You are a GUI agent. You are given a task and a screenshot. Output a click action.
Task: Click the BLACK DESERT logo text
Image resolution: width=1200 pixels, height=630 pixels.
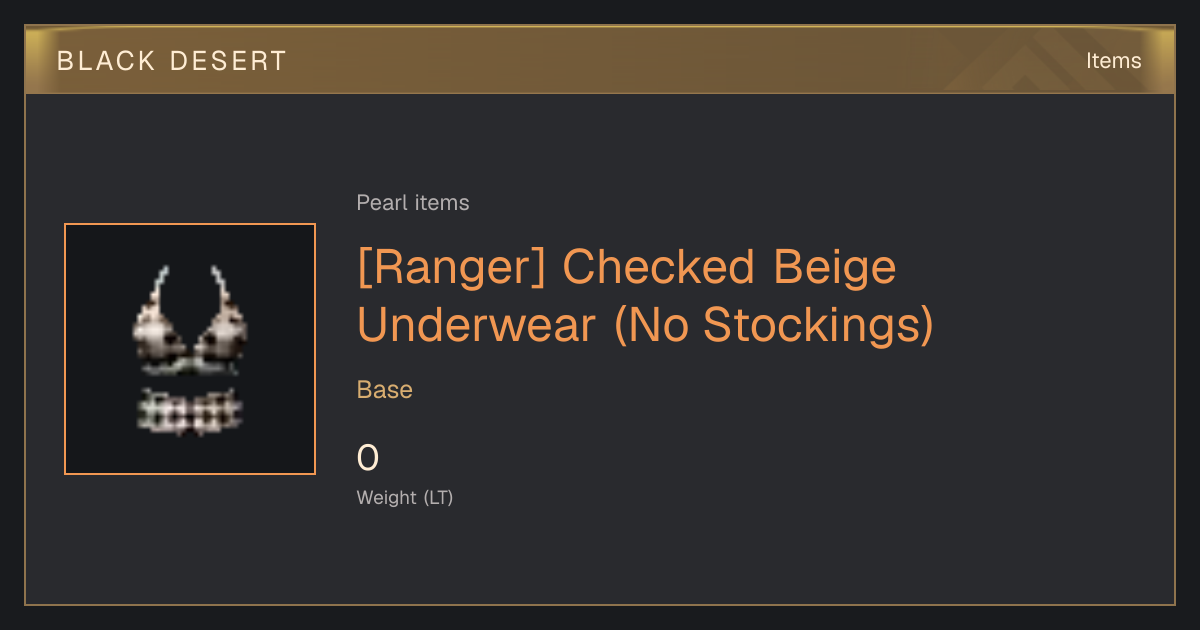172,61
